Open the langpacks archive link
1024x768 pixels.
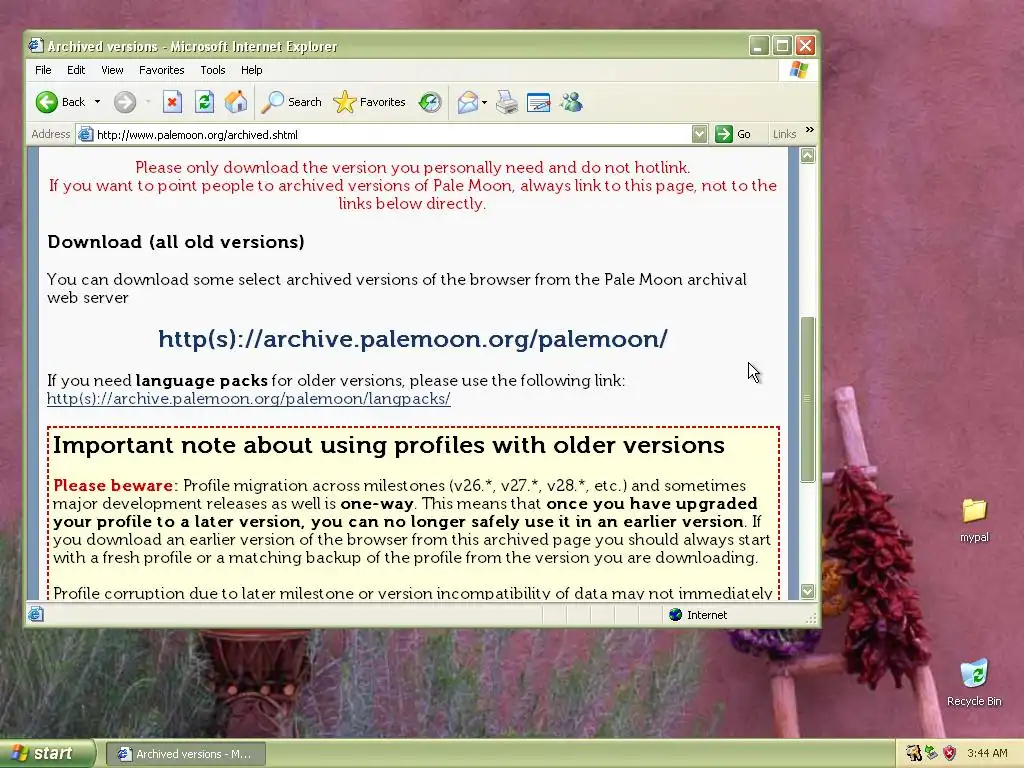(x=249, y=398)
